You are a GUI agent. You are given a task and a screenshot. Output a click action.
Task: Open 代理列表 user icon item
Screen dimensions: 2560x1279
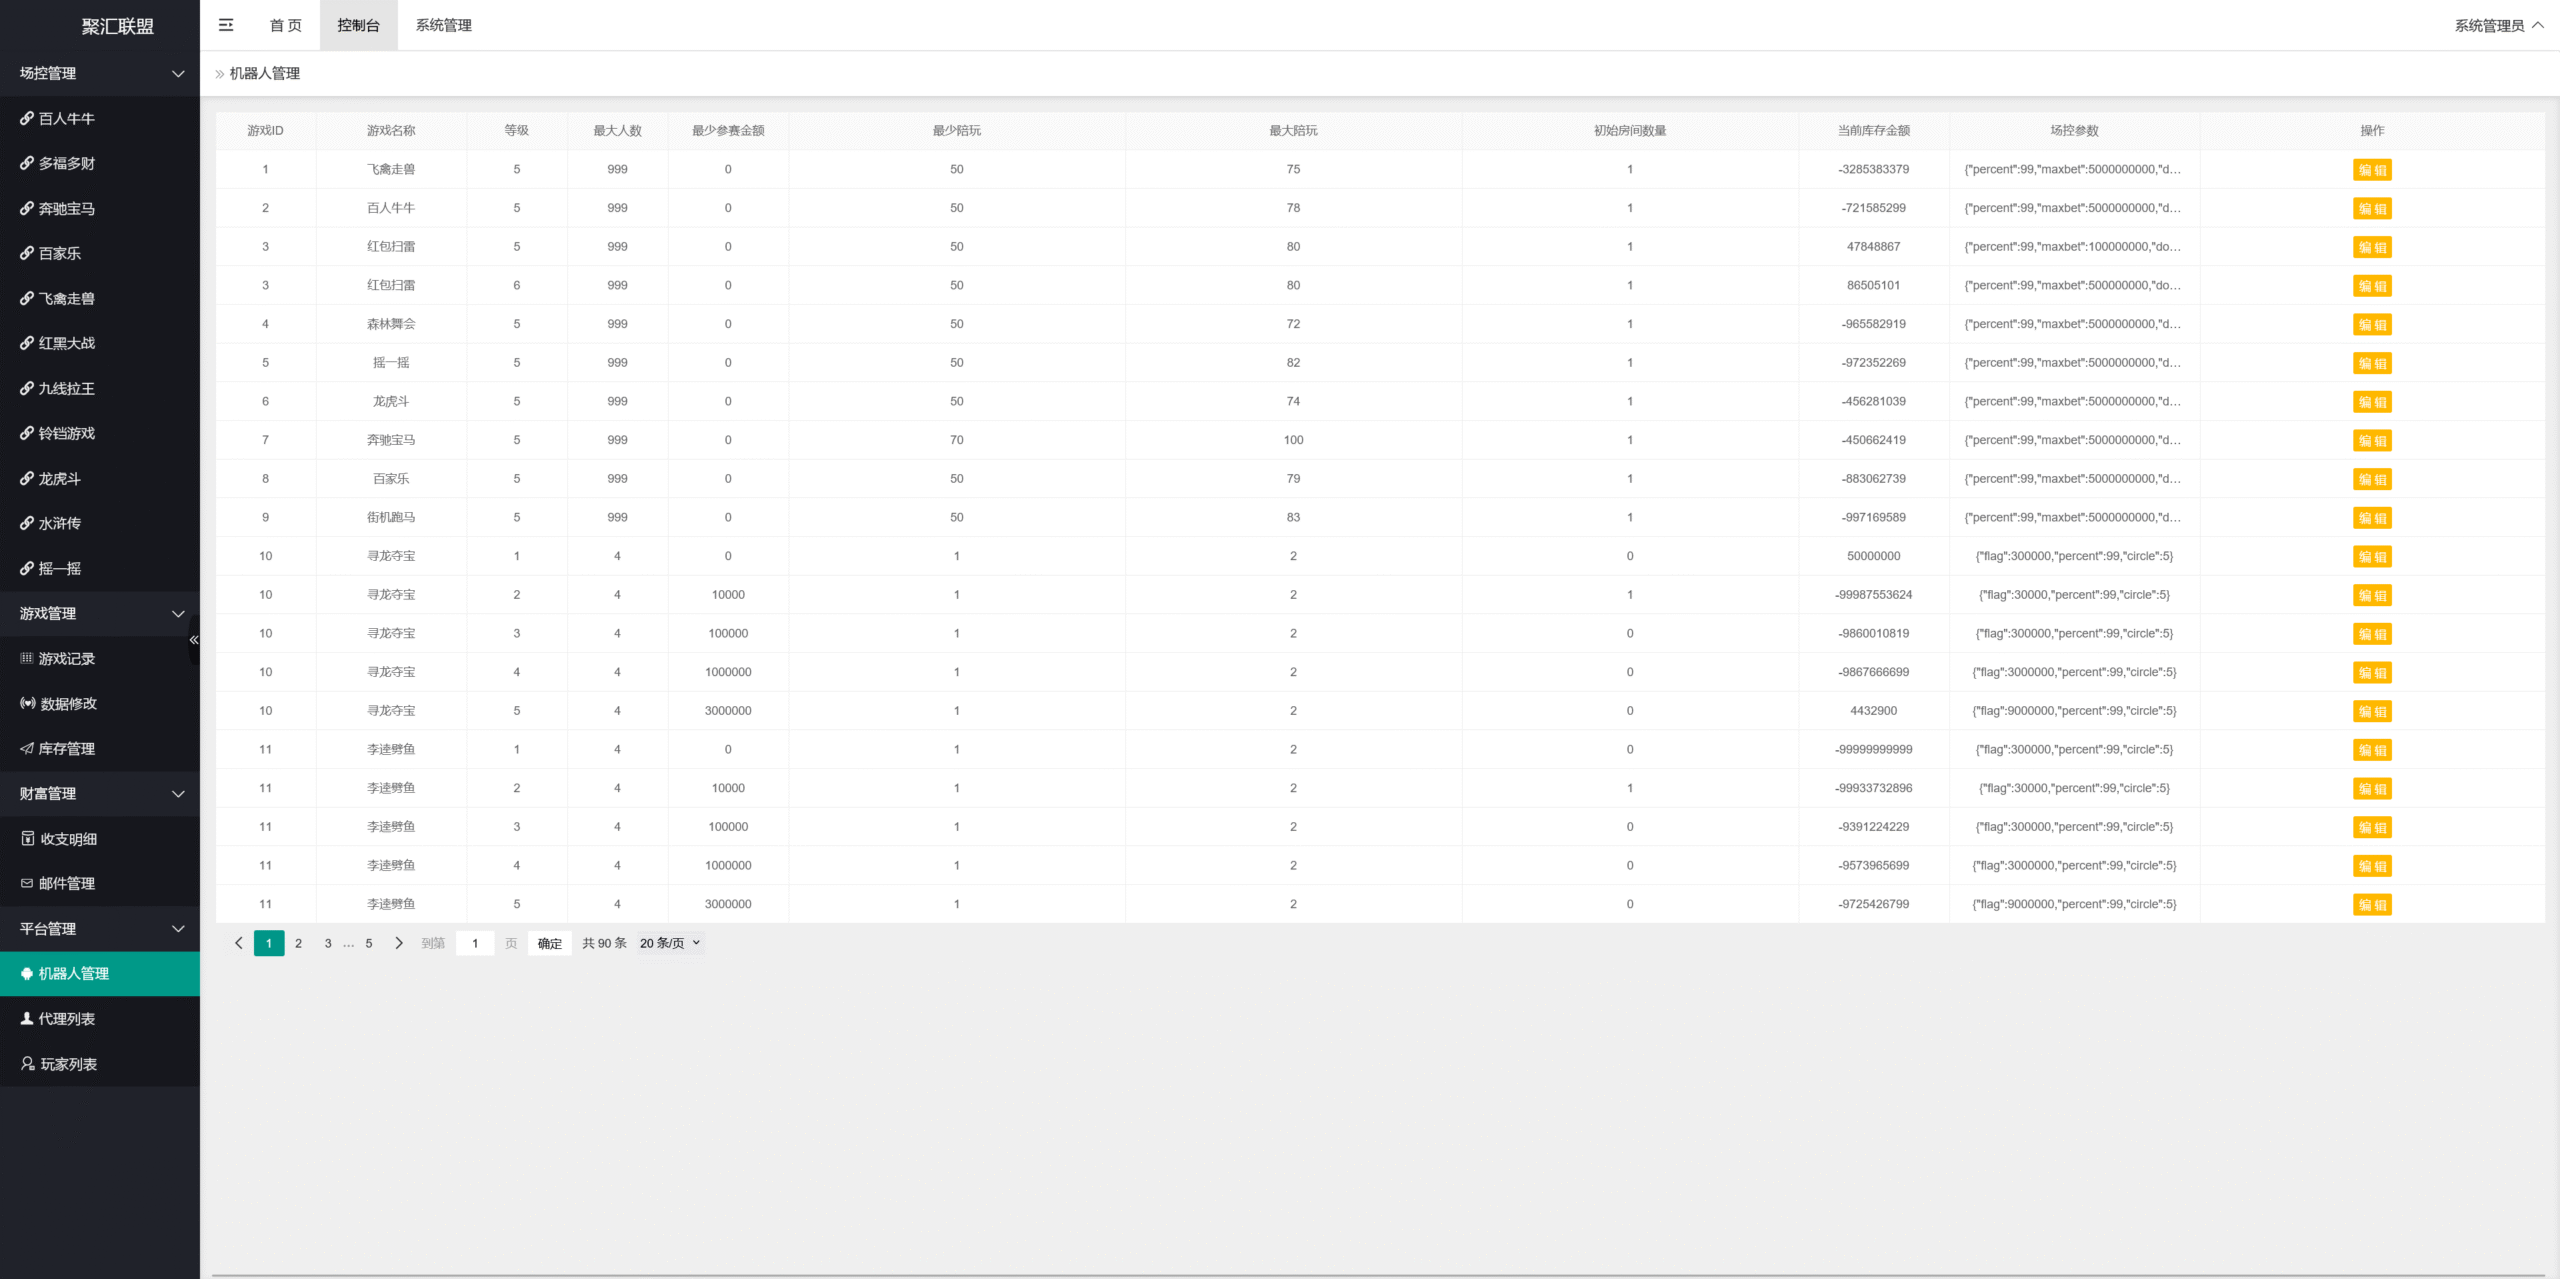click(66, 1019)
